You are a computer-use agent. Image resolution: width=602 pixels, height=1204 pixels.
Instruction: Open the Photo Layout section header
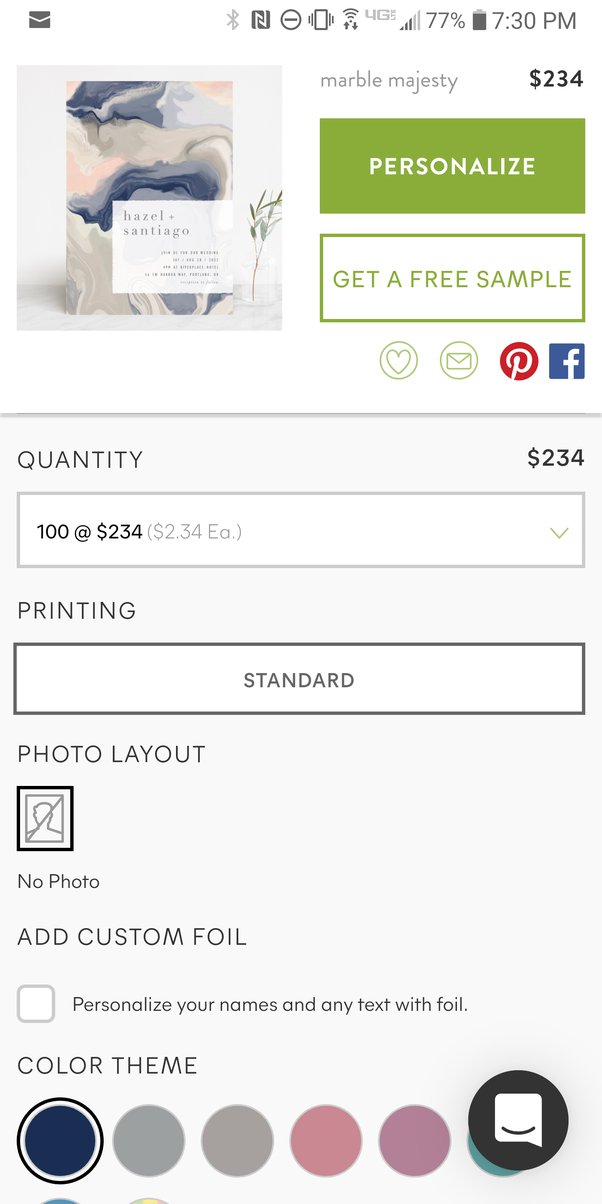[x=111, y=754]
